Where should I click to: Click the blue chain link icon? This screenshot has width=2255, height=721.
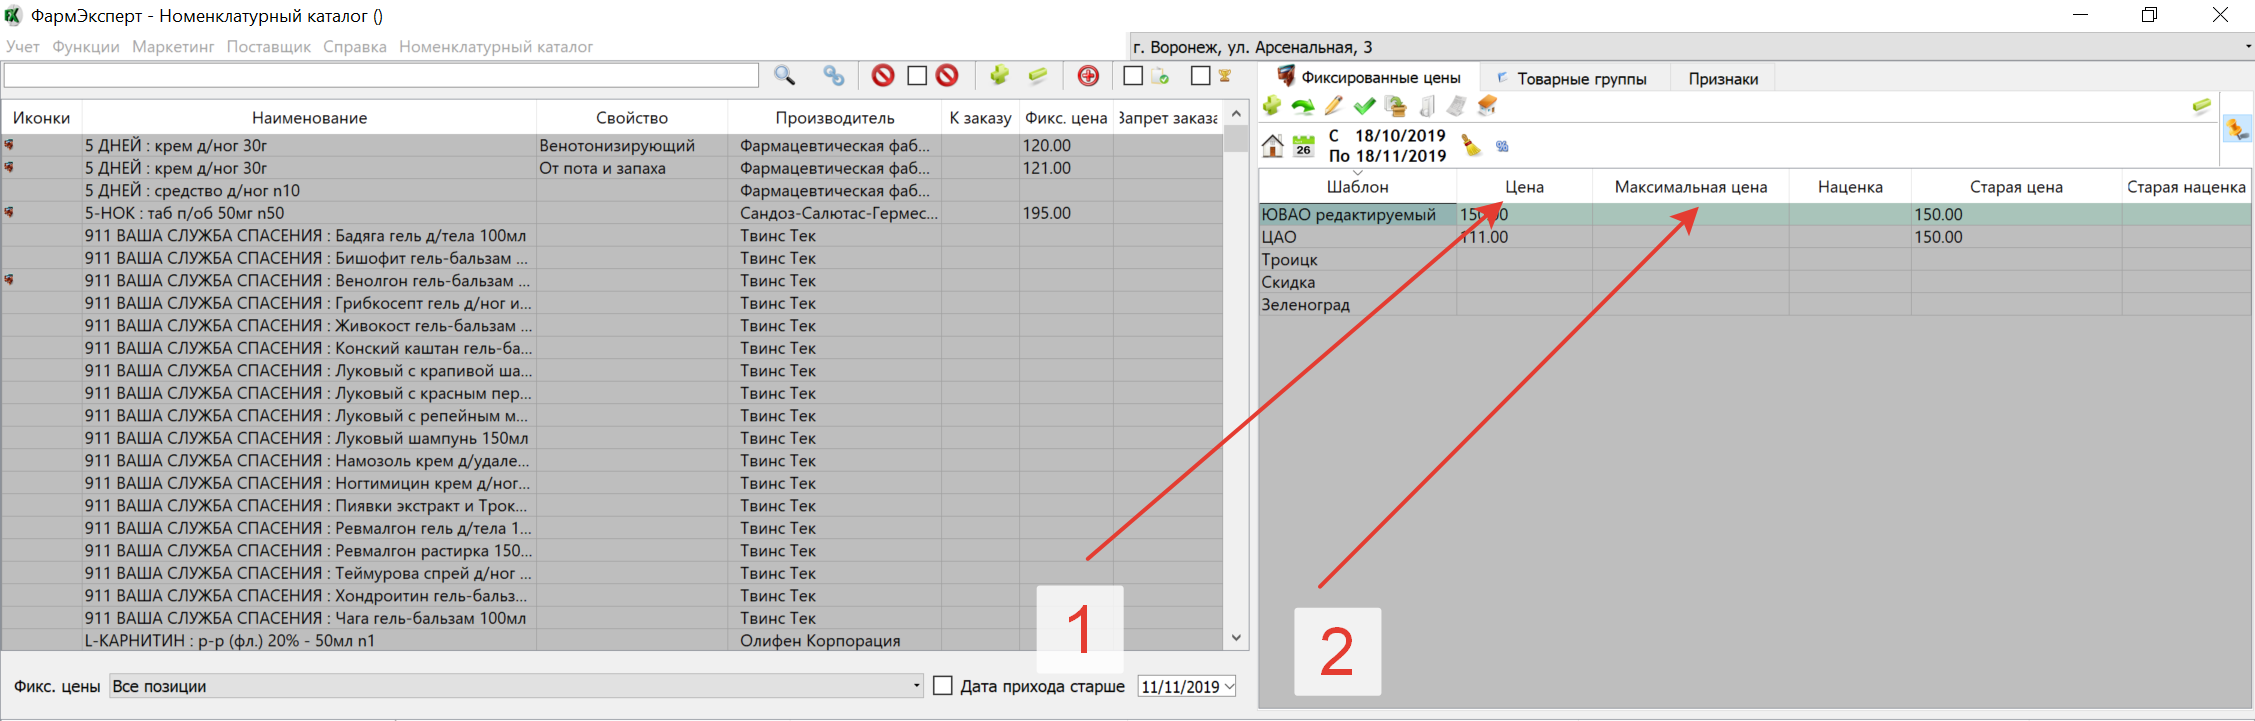point(833,76)
